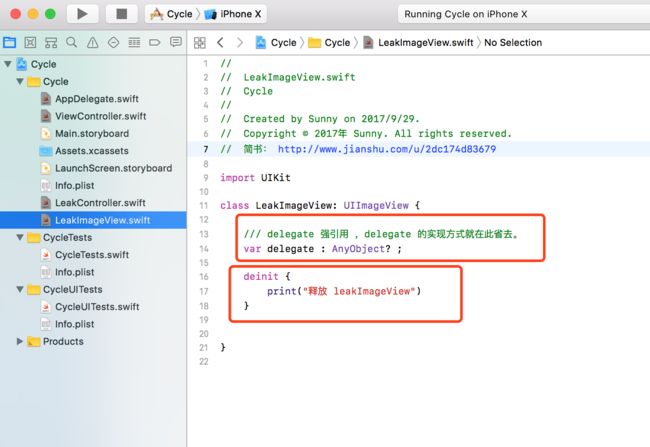Collapse the Cycle project root

click(7, 64)
